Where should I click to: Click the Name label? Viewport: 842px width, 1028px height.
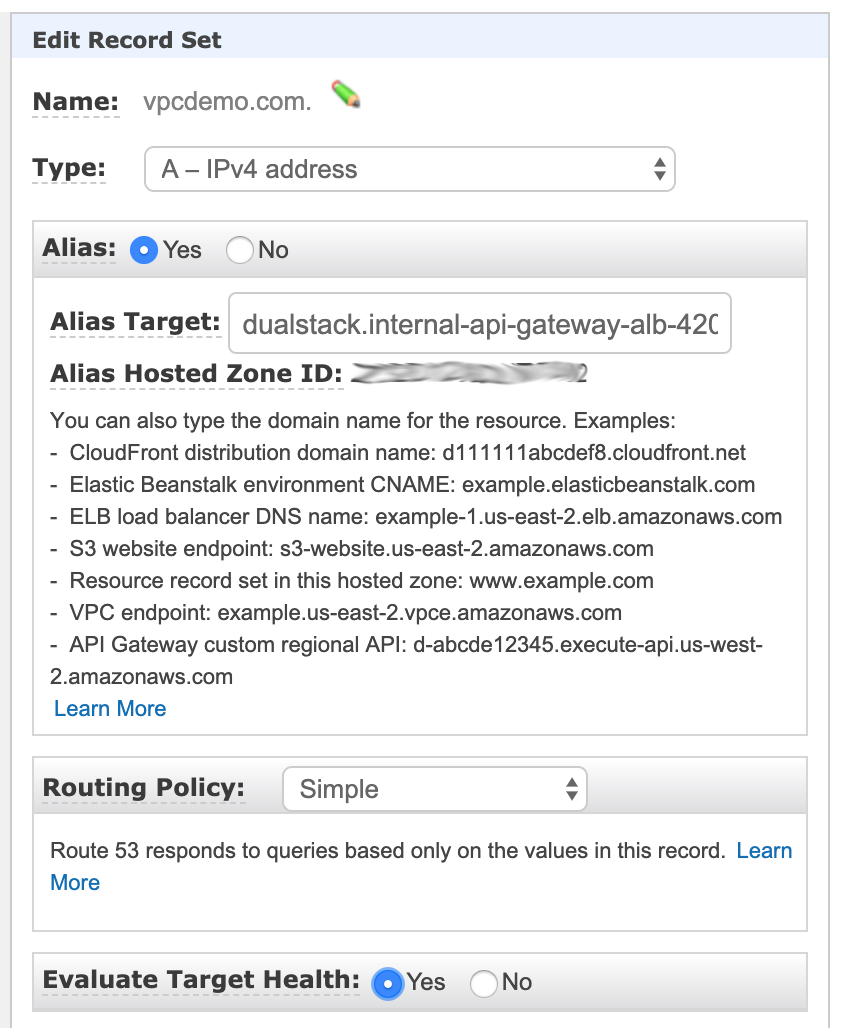point(76,102)
